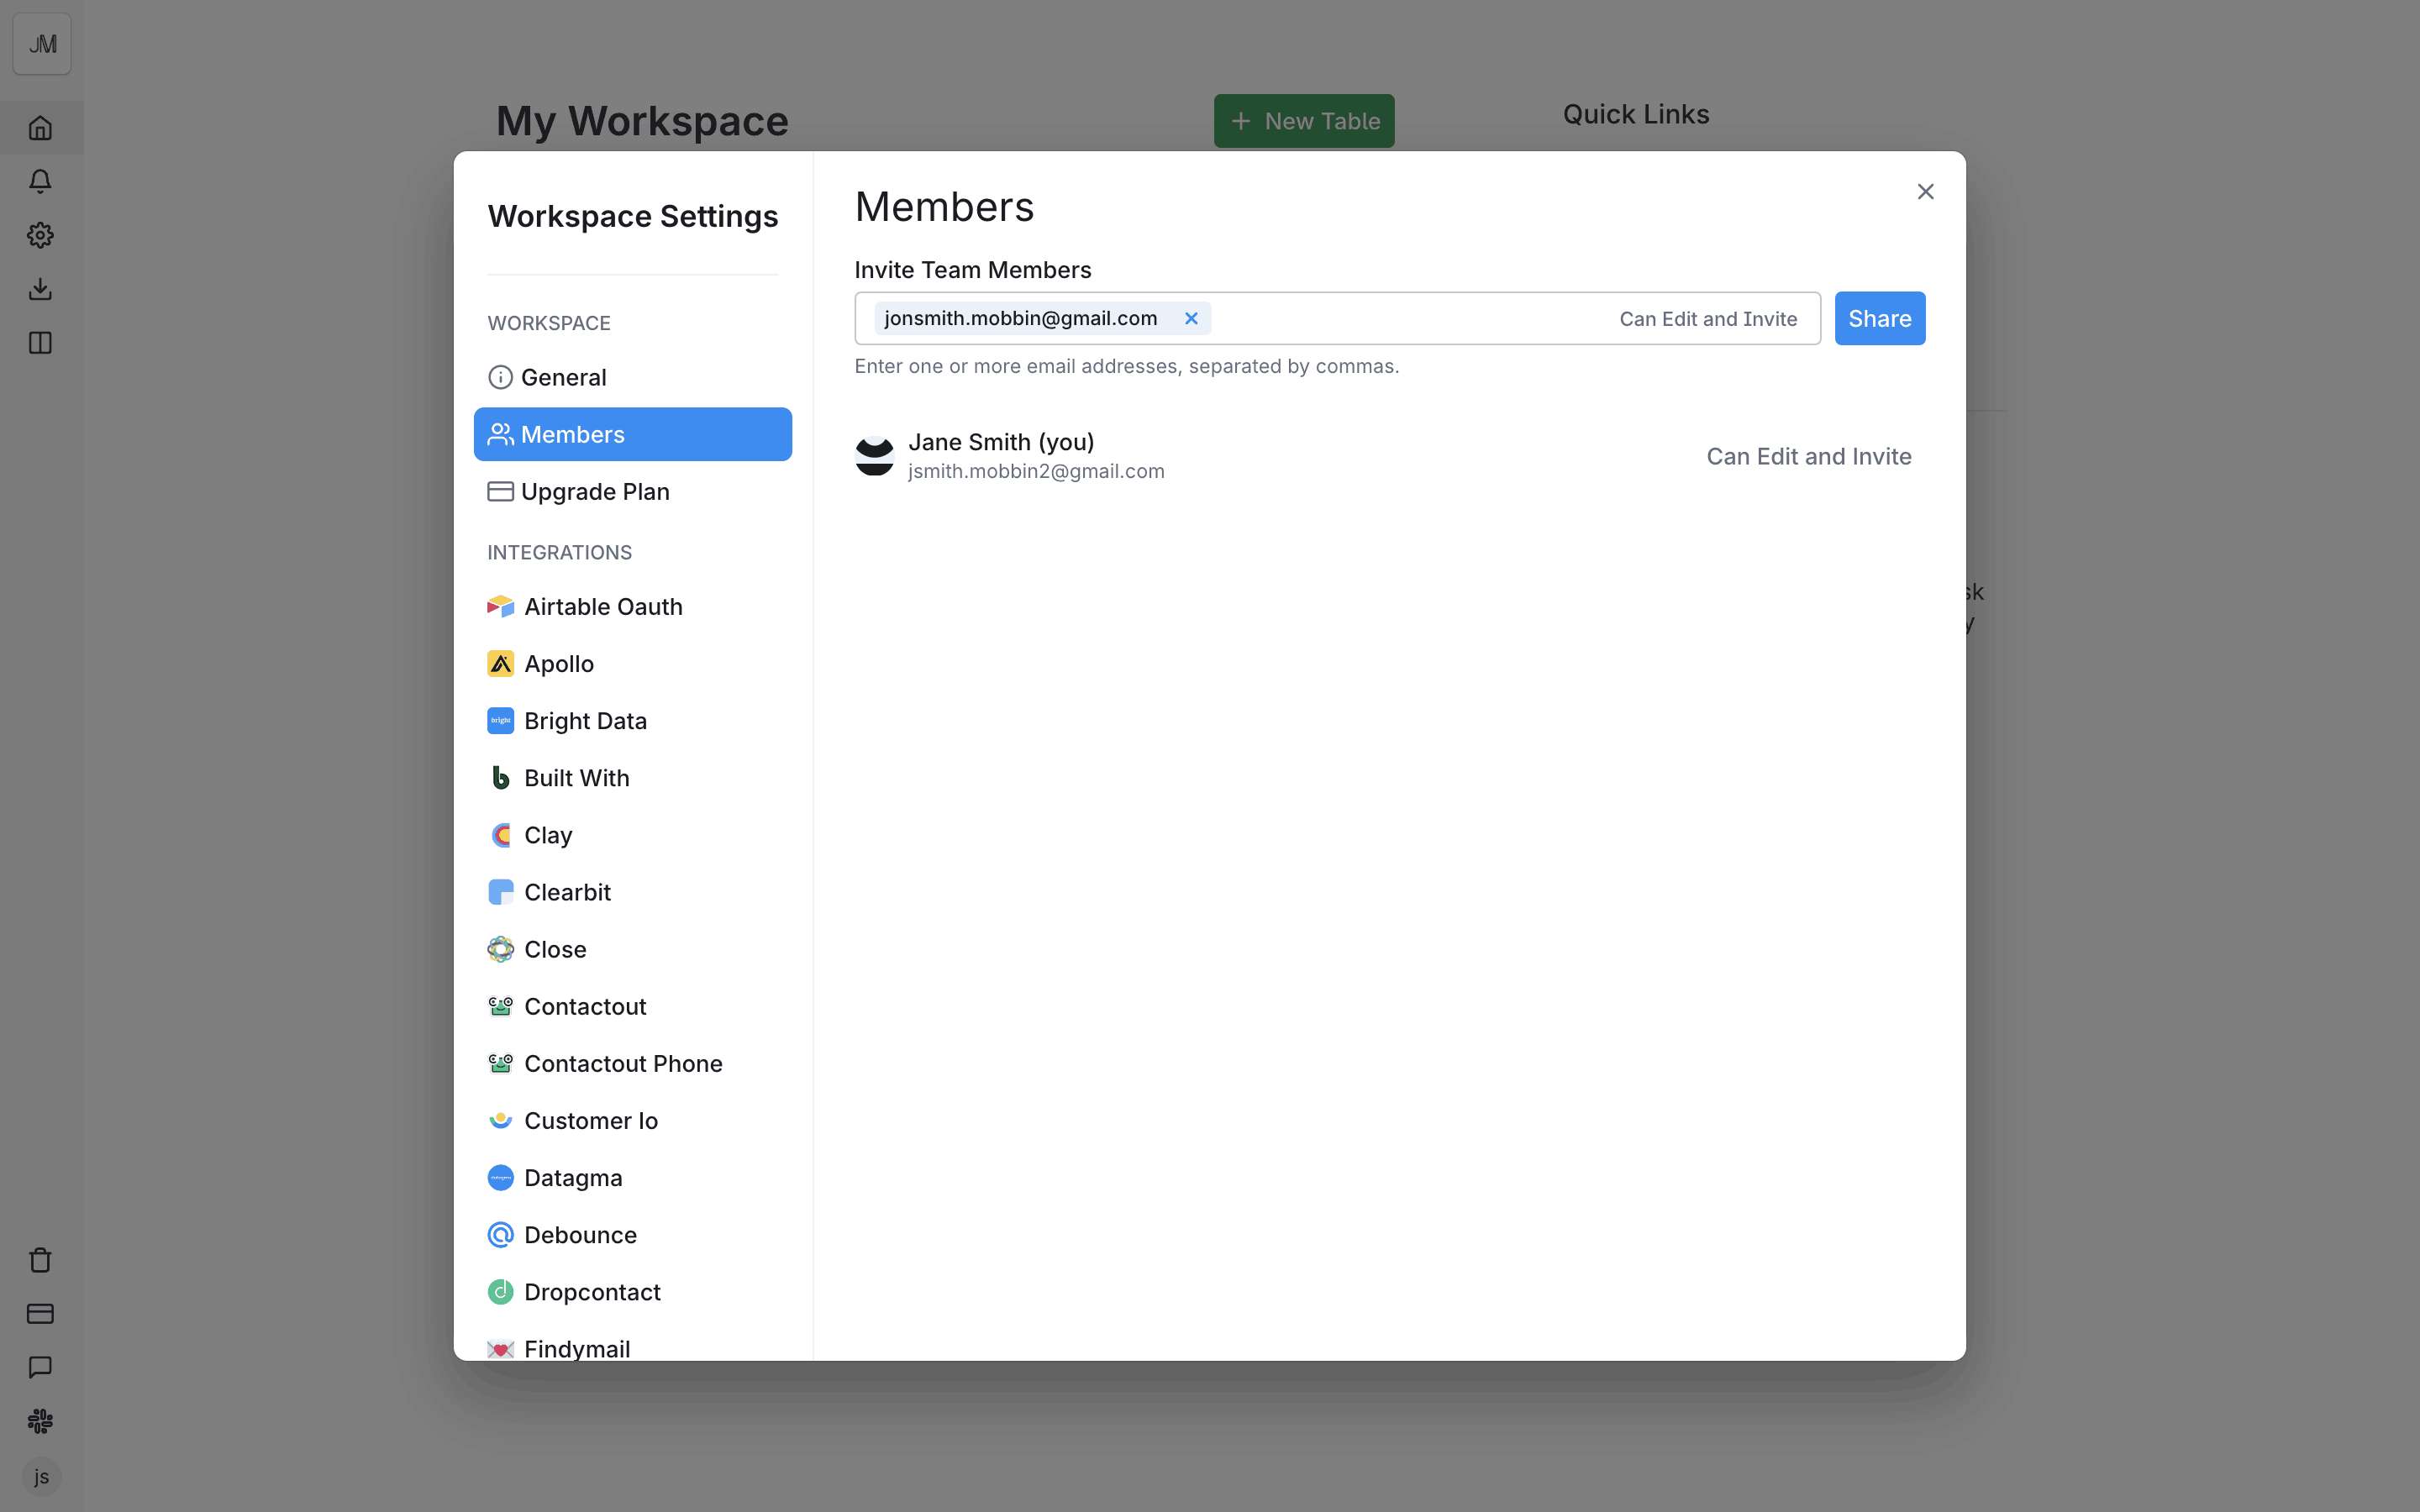Open Debounce integration

633,1235
